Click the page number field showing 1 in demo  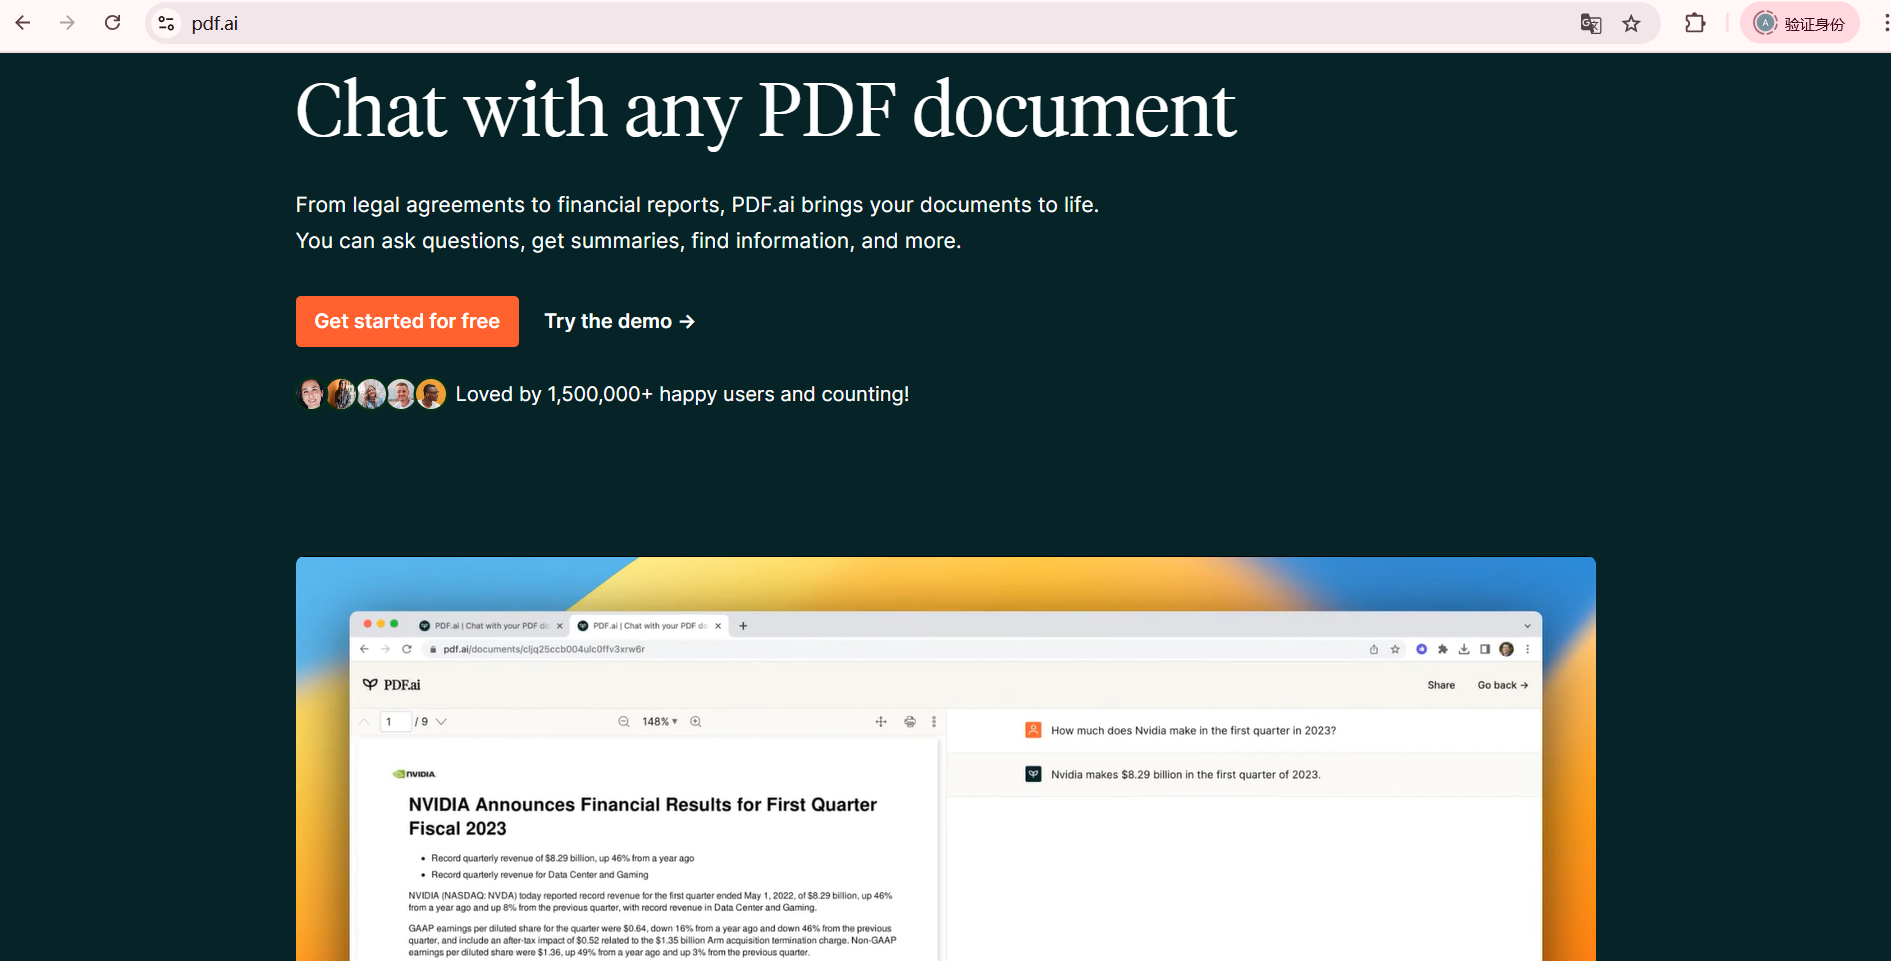396,722
